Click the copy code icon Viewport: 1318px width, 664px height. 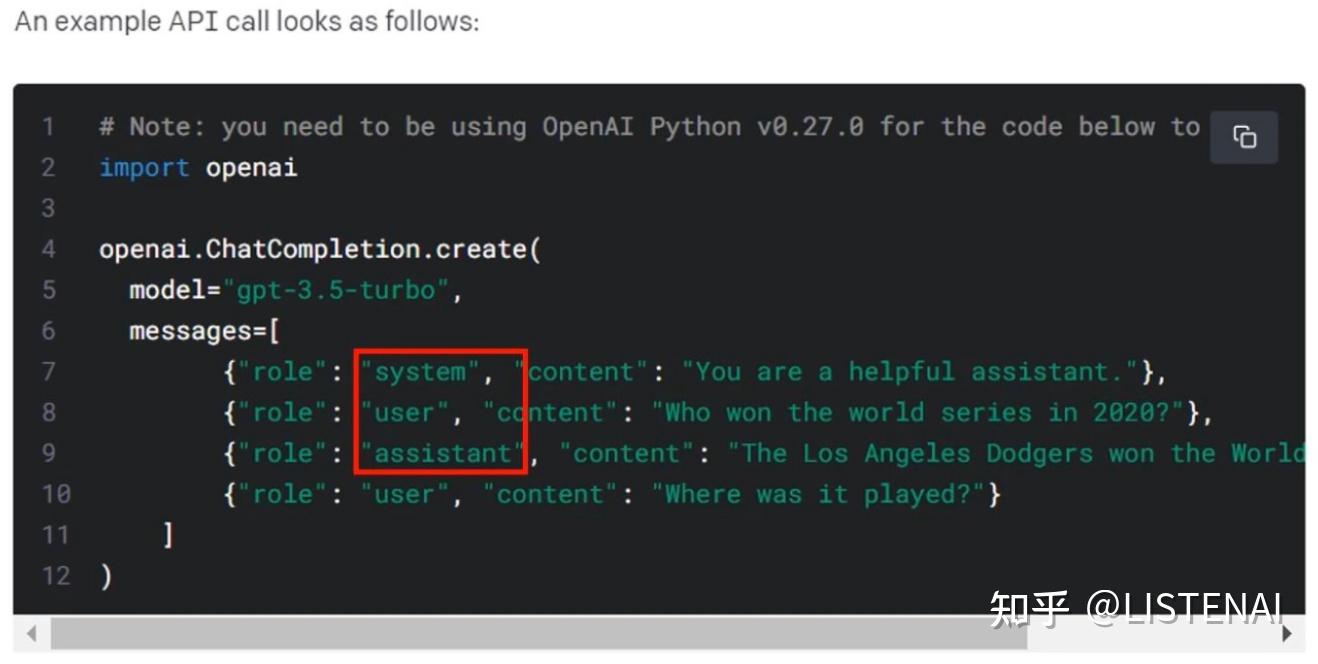click(1244, 137)
